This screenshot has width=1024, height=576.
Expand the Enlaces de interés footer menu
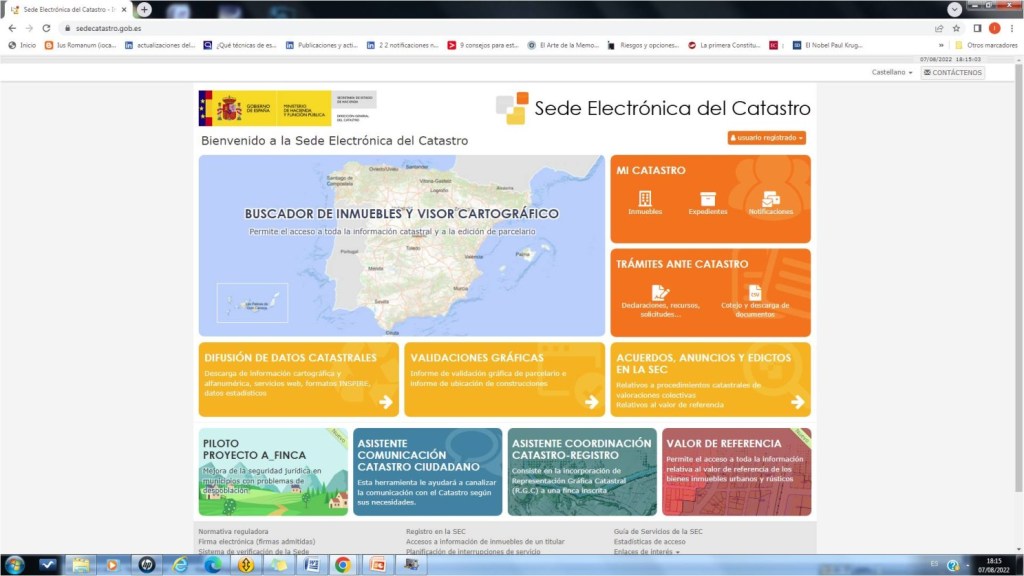click(x=646, y=552)
